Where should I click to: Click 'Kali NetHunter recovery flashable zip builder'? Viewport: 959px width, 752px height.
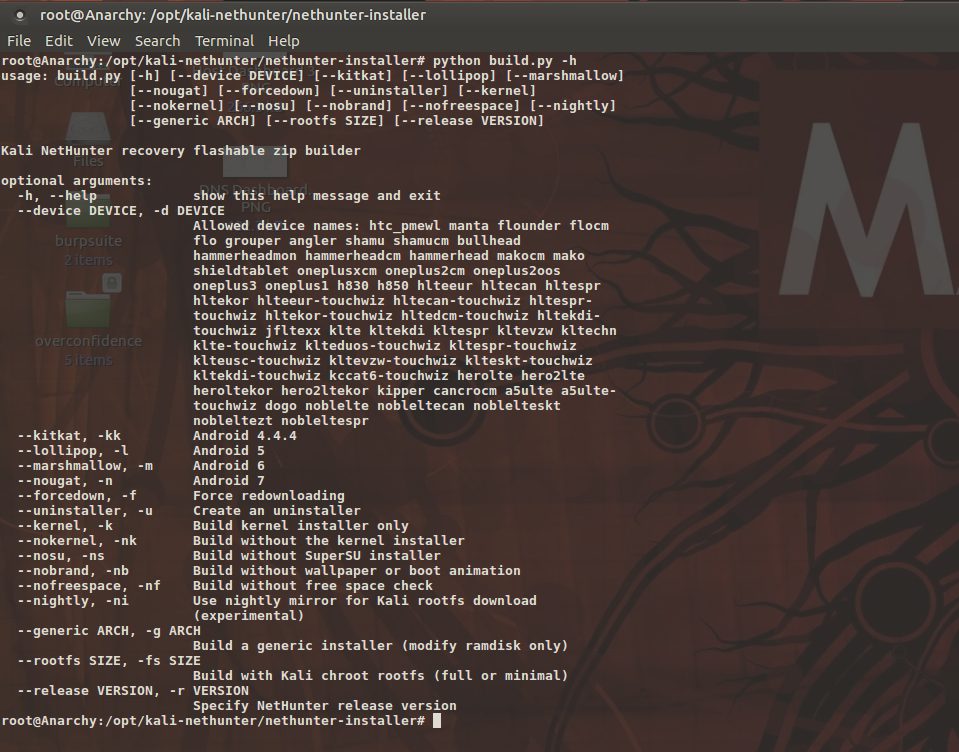[181, 150]
